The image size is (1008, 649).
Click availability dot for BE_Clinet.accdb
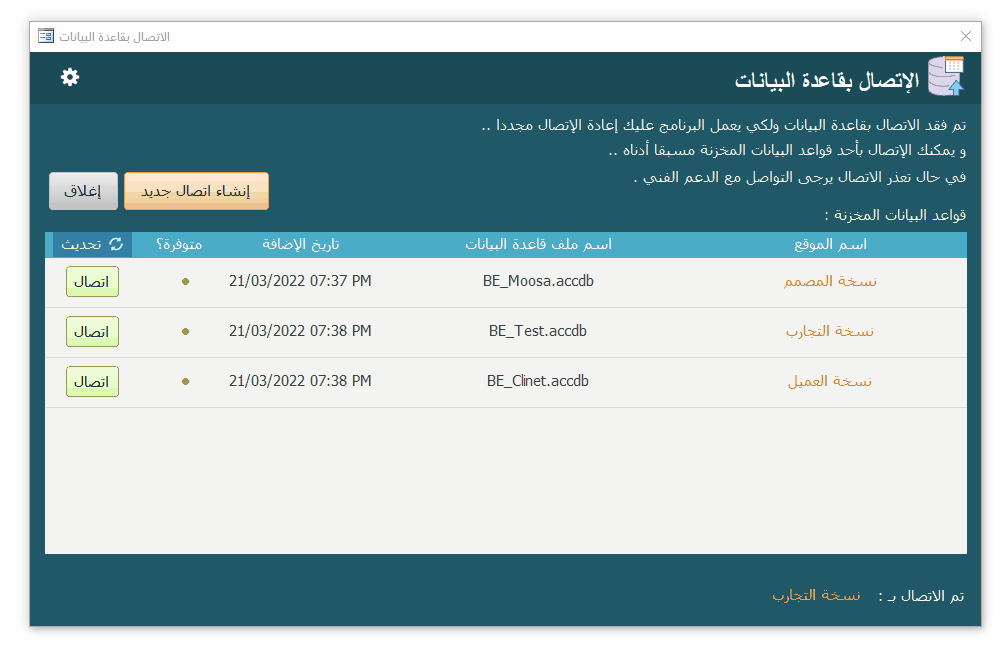pyautogui.click(x=185, y=382)
